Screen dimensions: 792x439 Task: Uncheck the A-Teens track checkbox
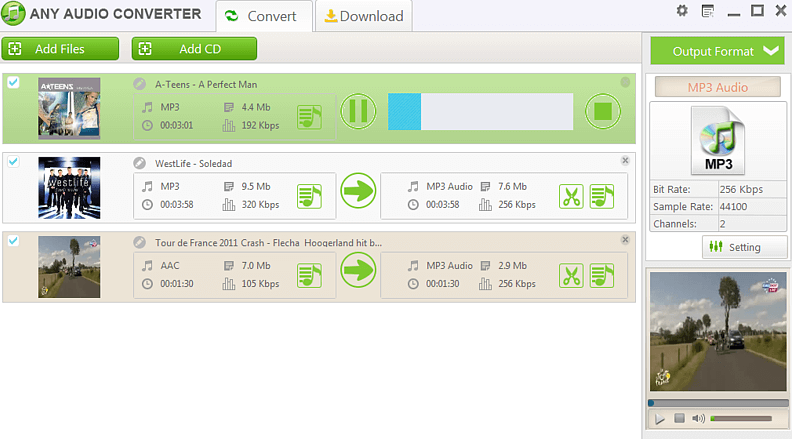point(13,82)
